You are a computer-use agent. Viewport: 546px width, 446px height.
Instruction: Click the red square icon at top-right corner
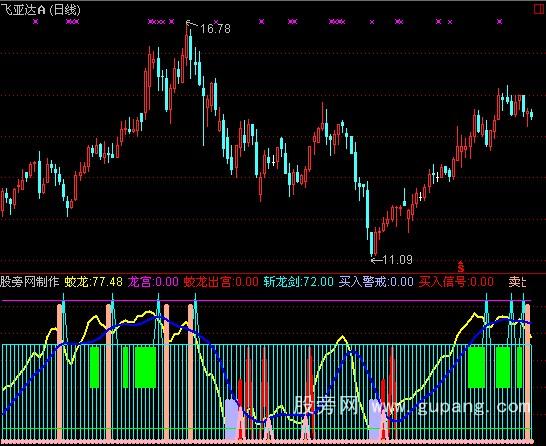point(539,9)
